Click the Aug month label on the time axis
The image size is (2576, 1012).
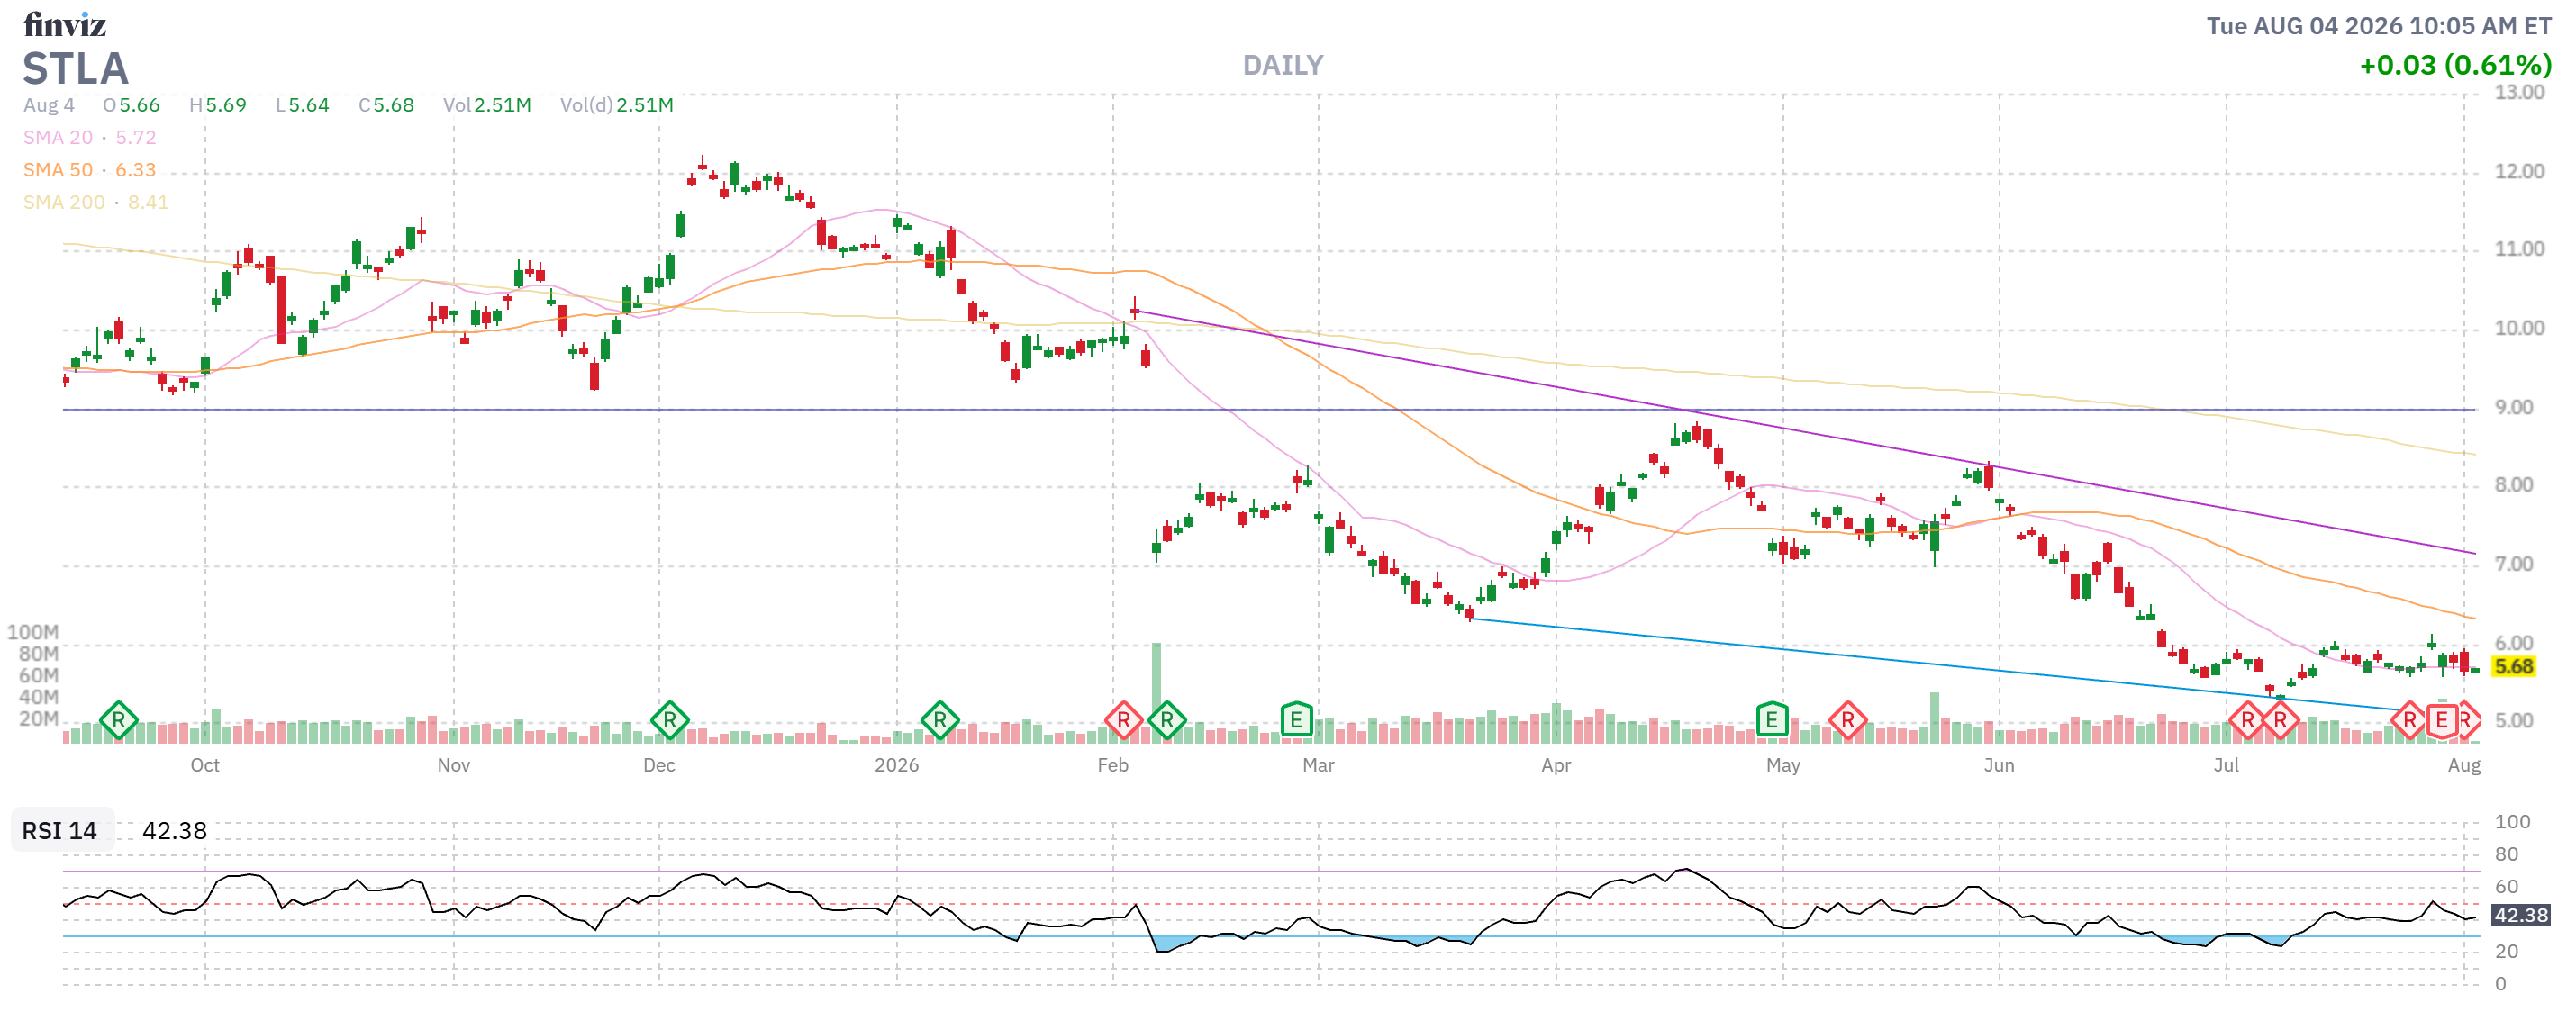click(2464, 765)
